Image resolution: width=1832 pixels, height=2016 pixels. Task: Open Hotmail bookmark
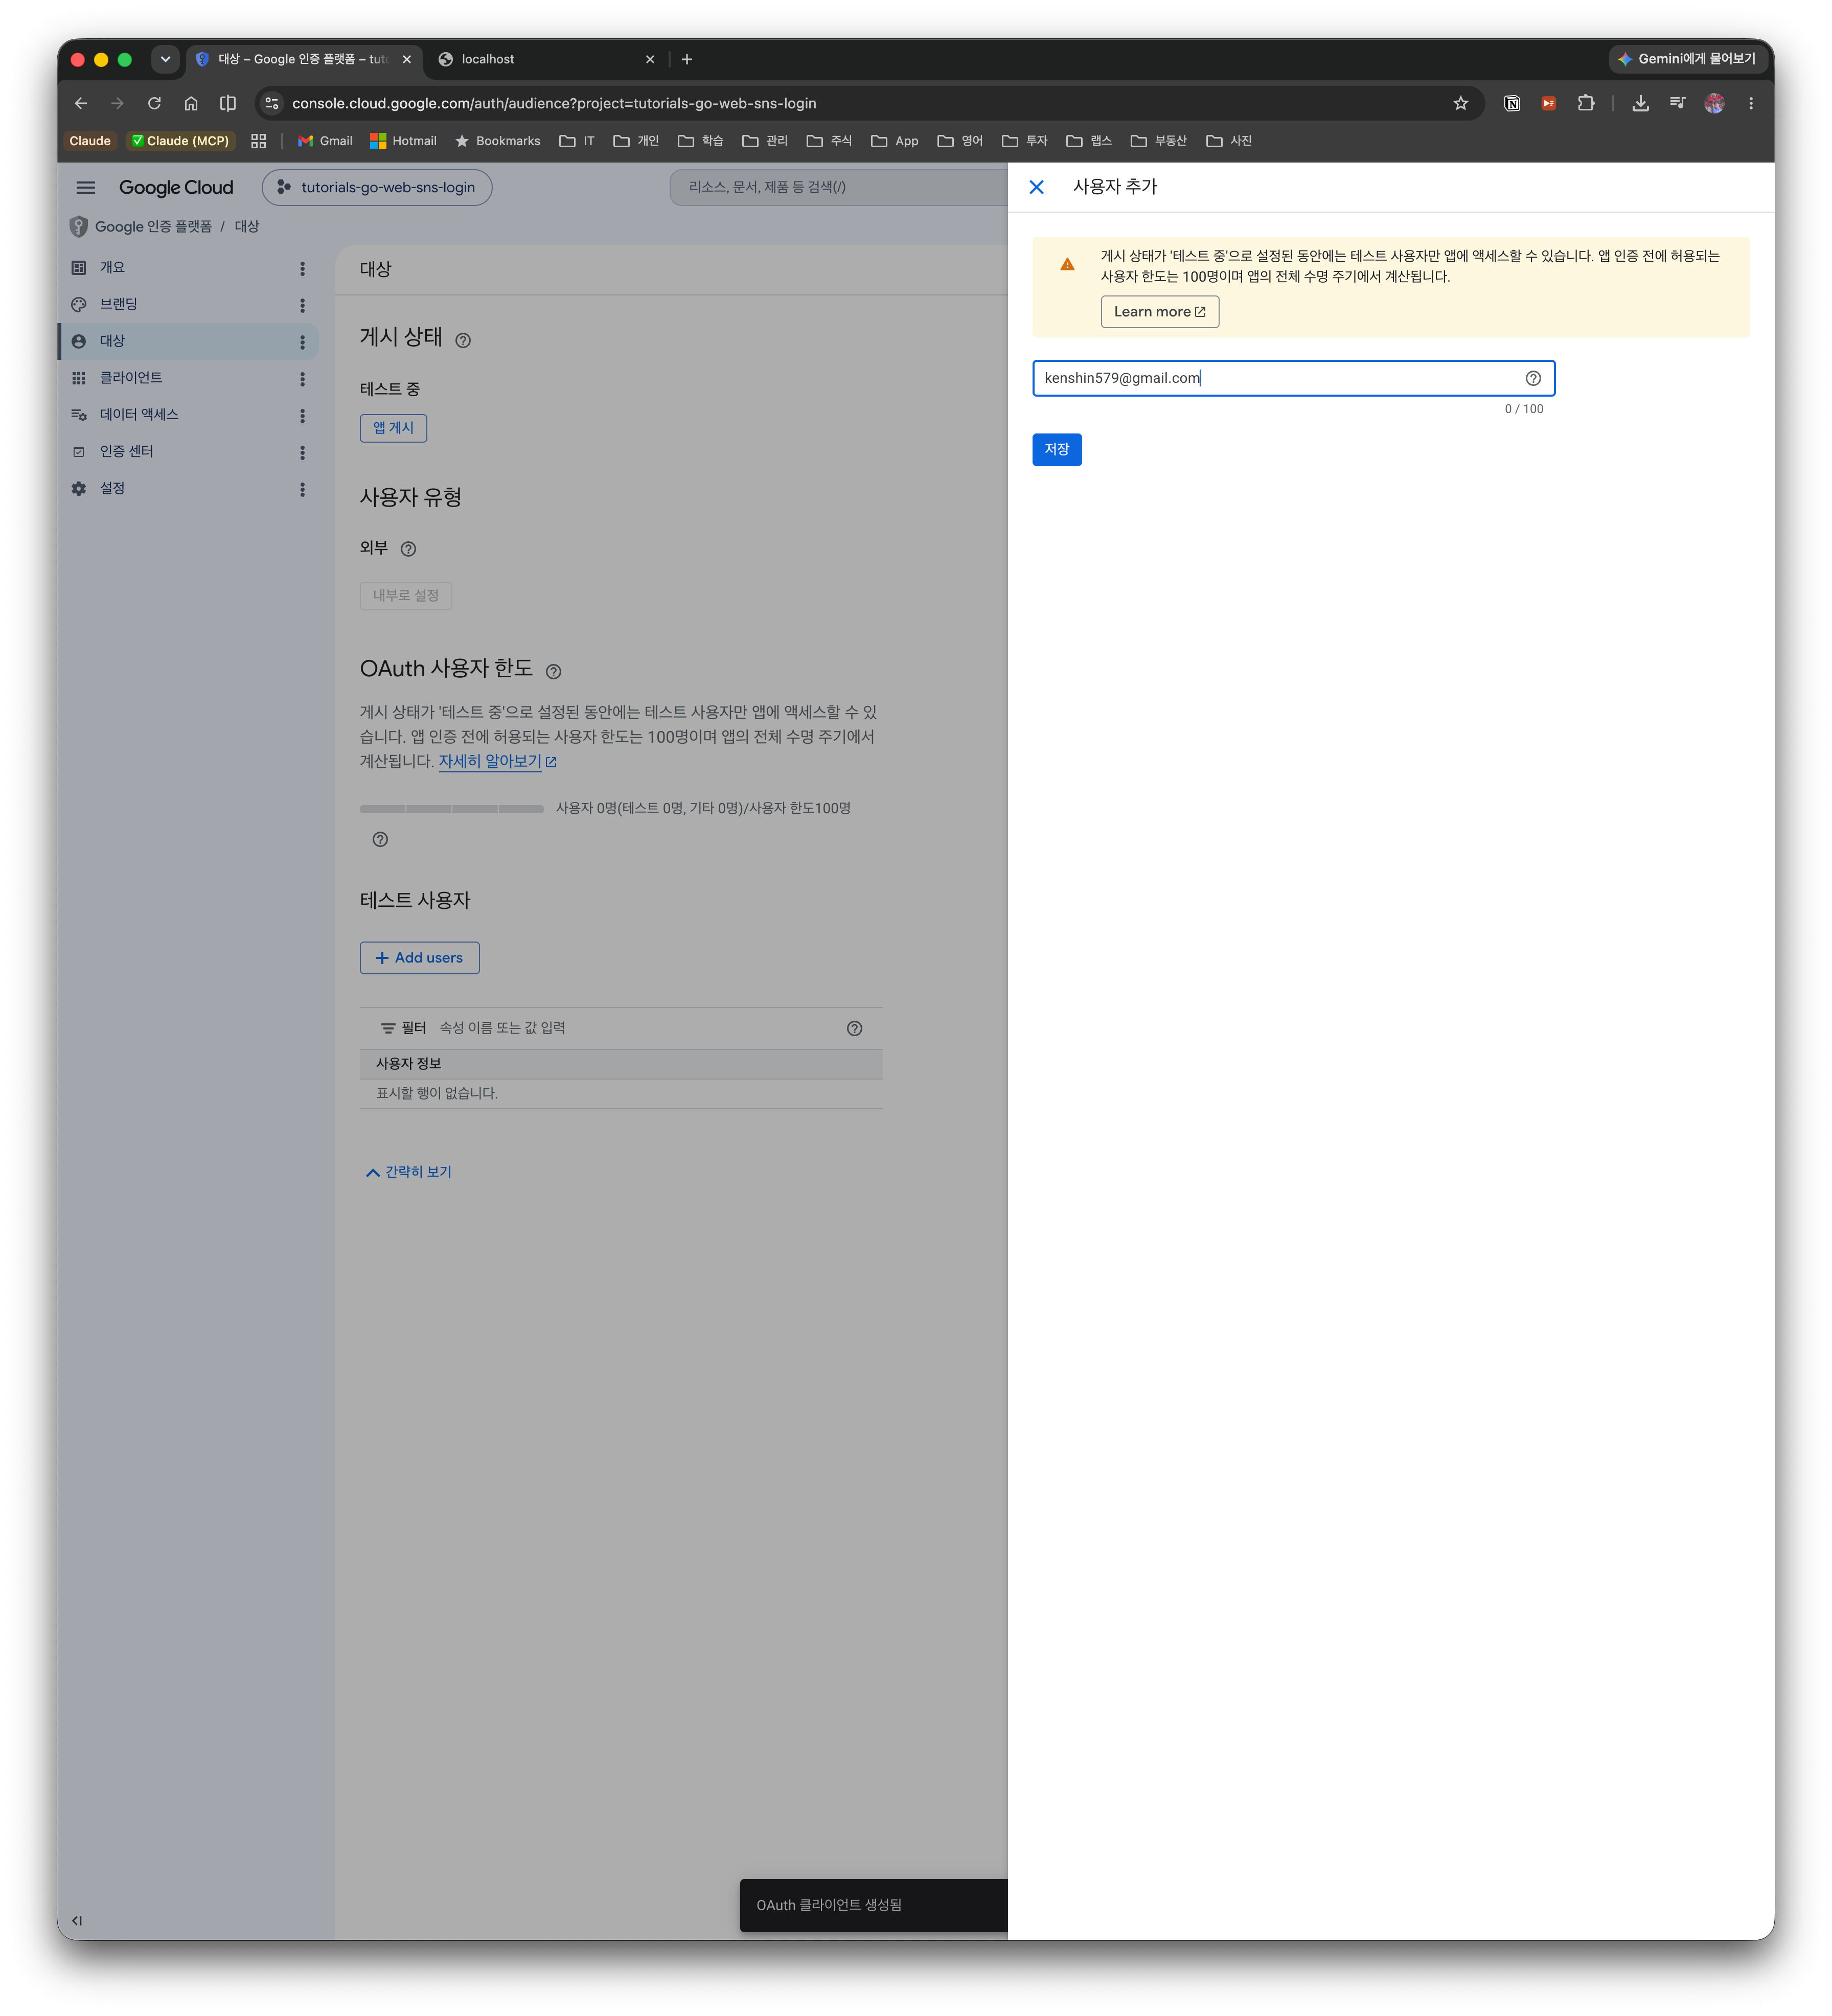click(404, 141)
